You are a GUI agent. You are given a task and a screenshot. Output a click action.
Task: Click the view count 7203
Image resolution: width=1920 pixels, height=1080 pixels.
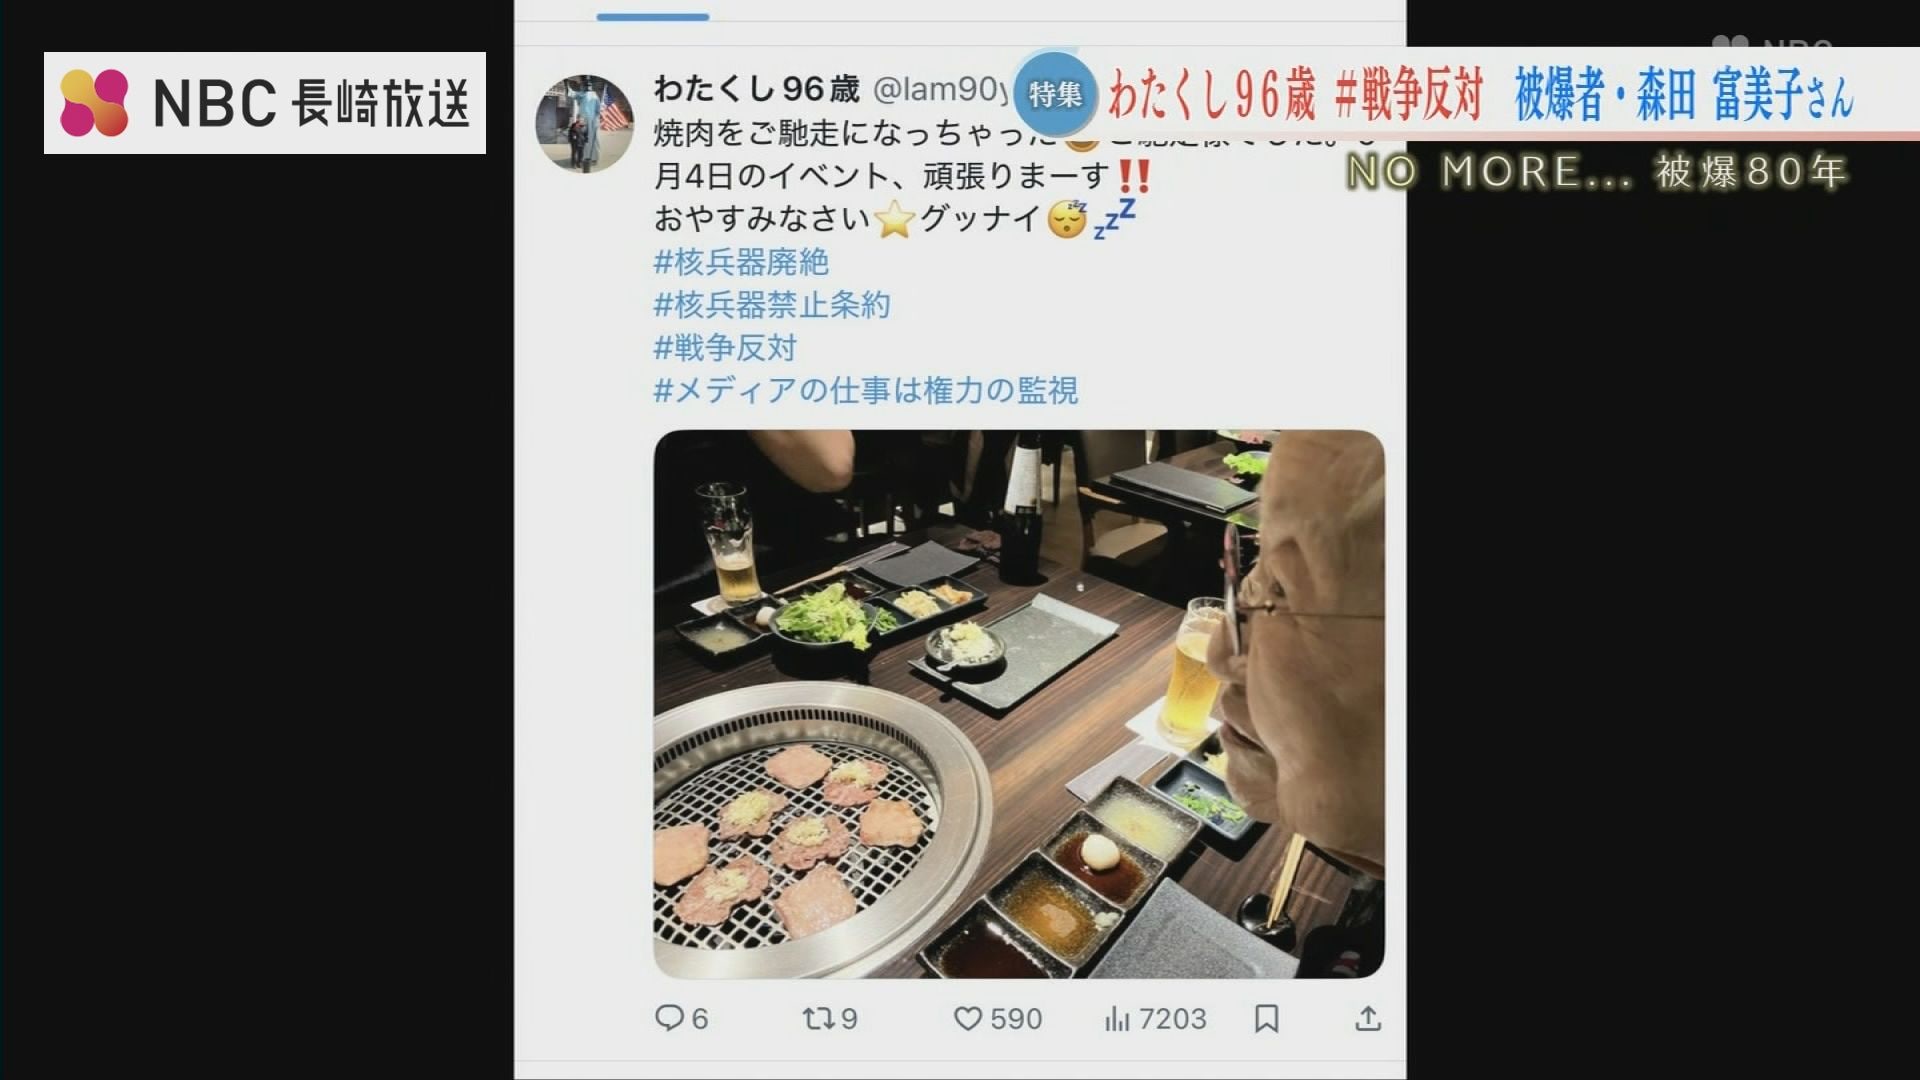coord(1173,1019)
